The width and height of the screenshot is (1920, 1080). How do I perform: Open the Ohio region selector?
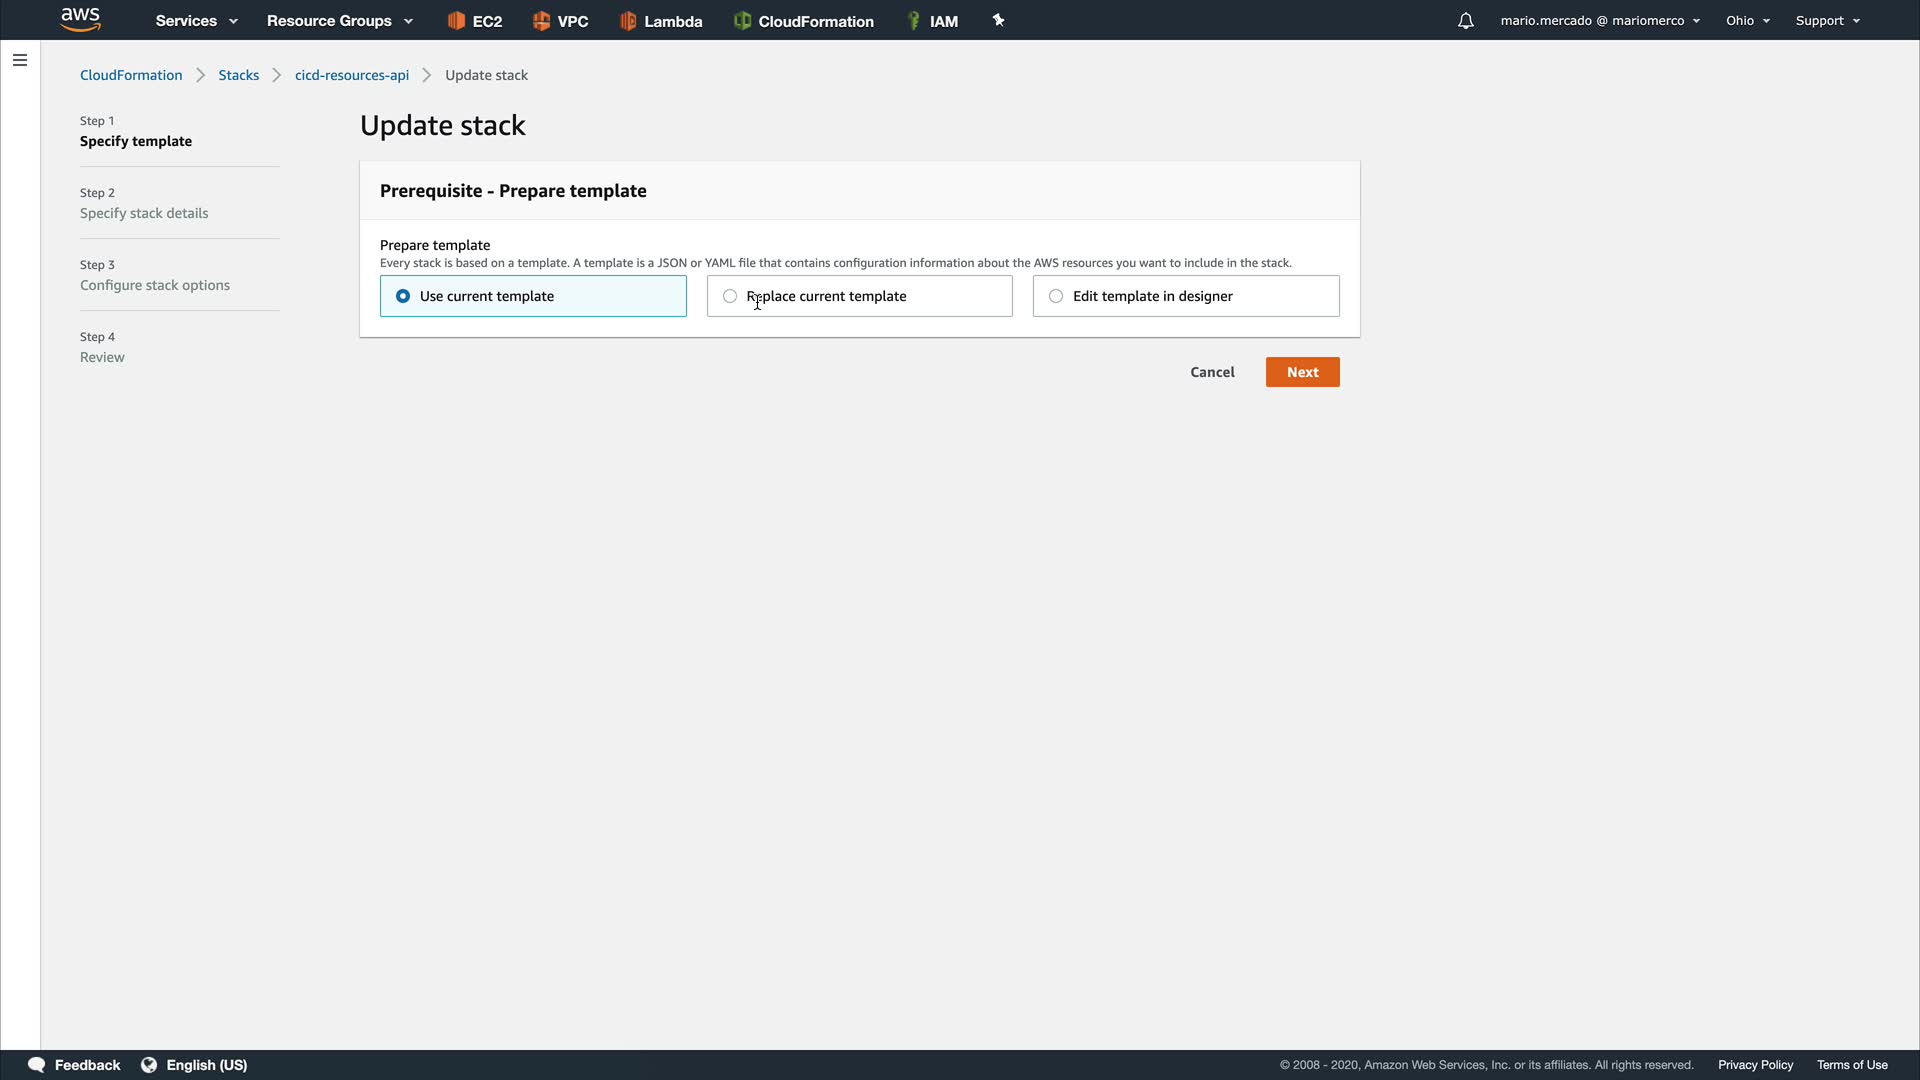1747,21
